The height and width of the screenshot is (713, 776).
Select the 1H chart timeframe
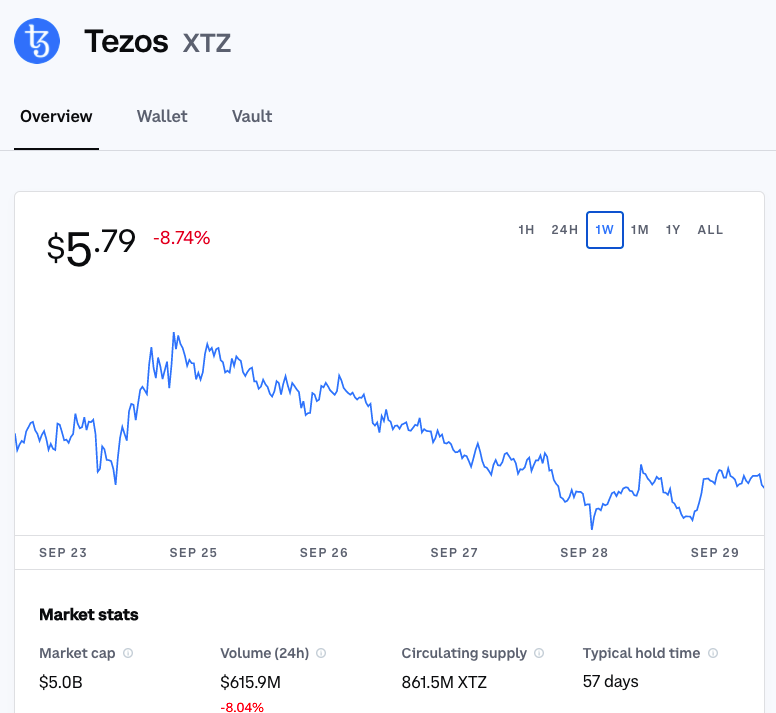click(x=526, y=230)
